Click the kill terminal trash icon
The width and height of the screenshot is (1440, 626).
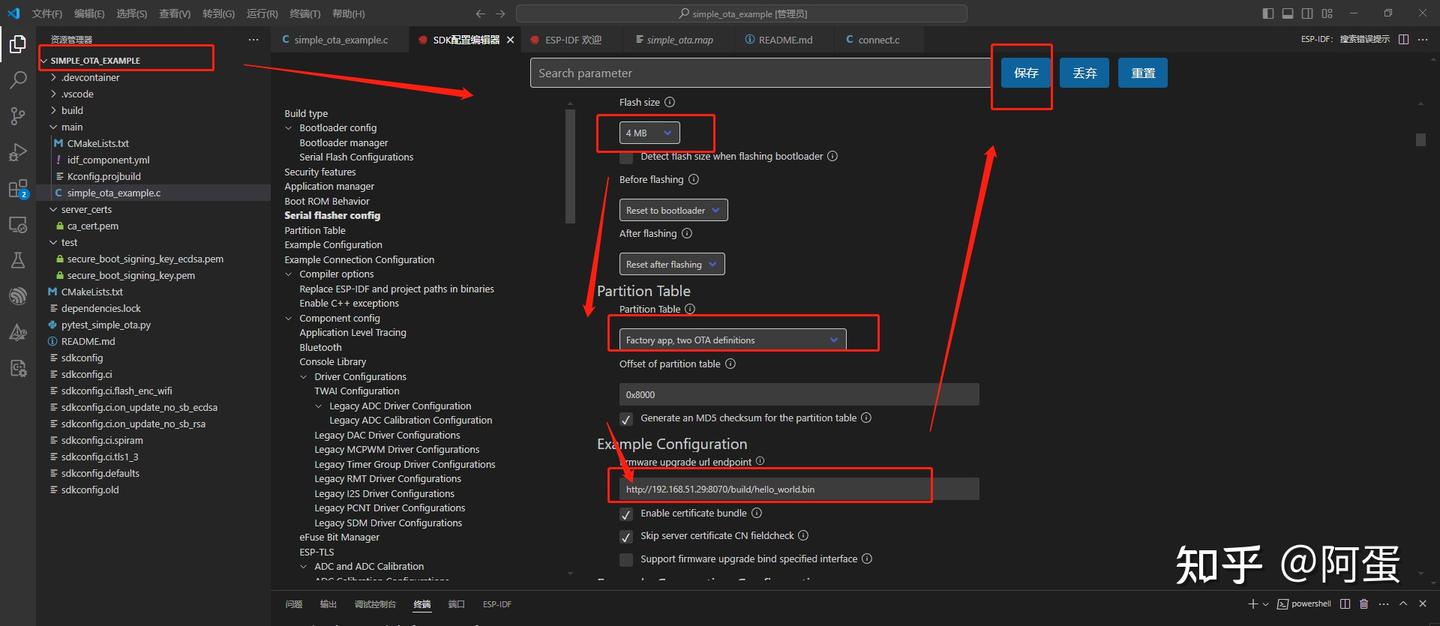(x=1363, y=603)
